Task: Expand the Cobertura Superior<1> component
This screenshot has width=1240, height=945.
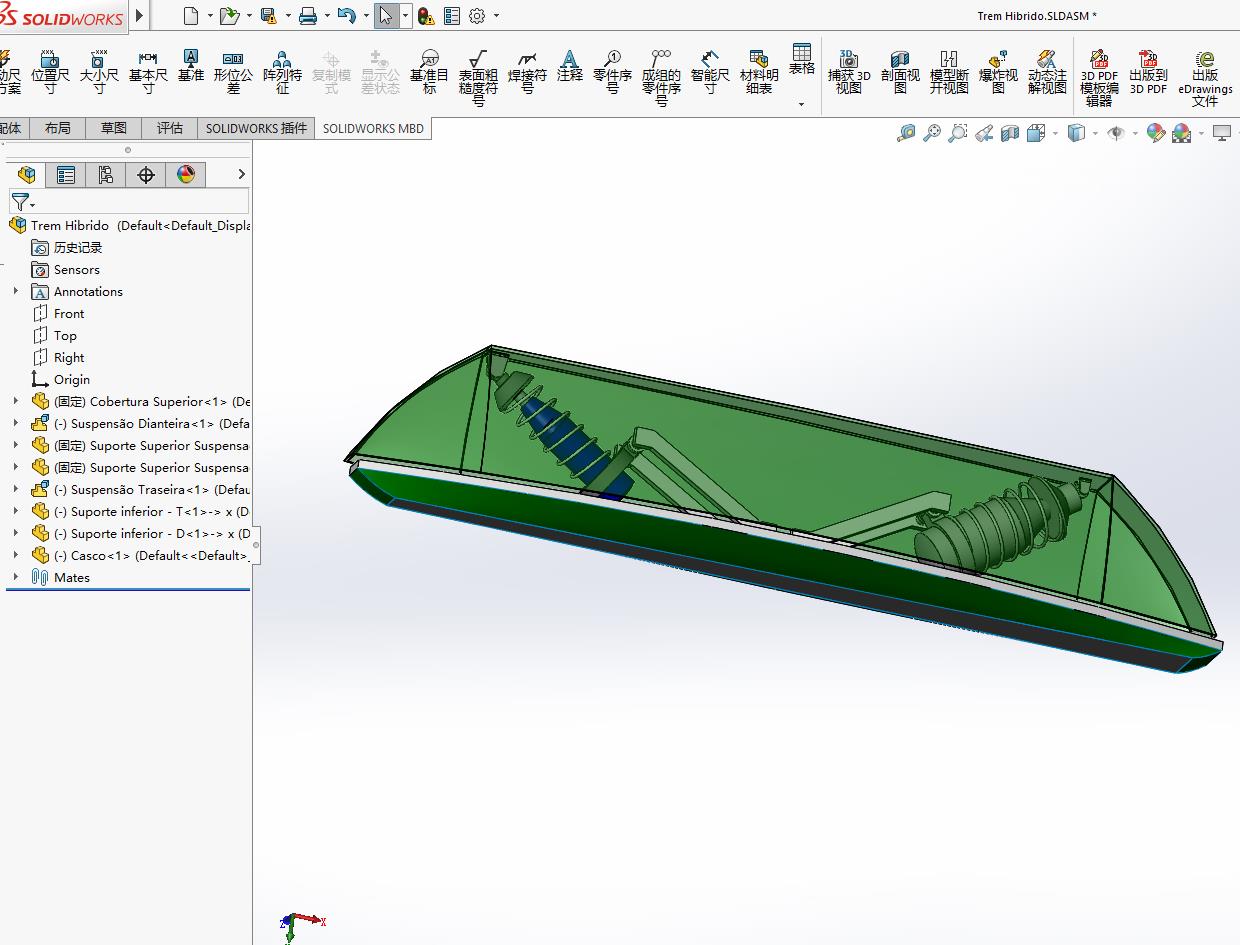Action: 15,401
